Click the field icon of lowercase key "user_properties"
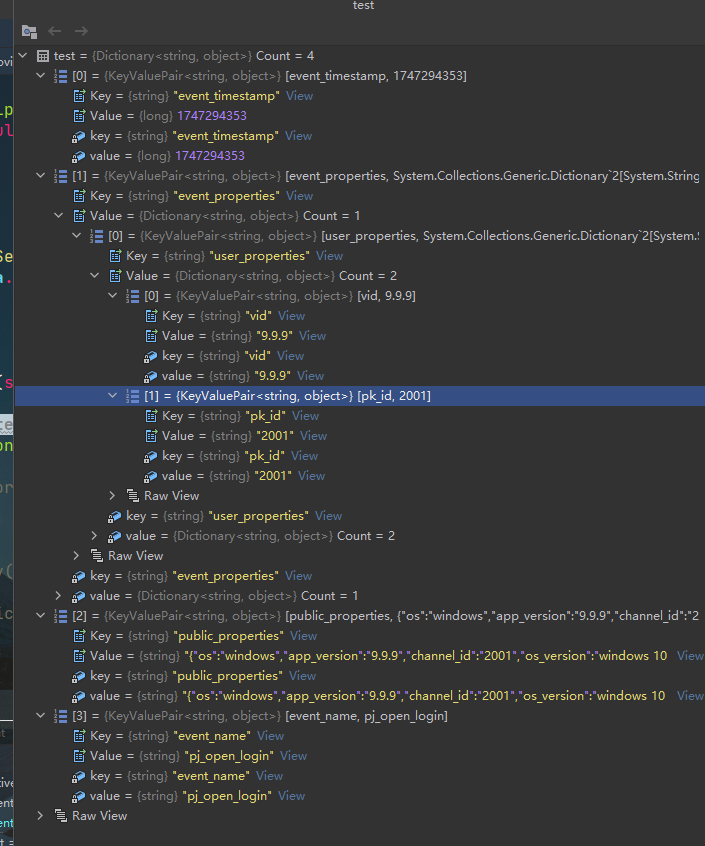This screenshot has height=846, width=705. pyautogui.click(x=114, y=516)
